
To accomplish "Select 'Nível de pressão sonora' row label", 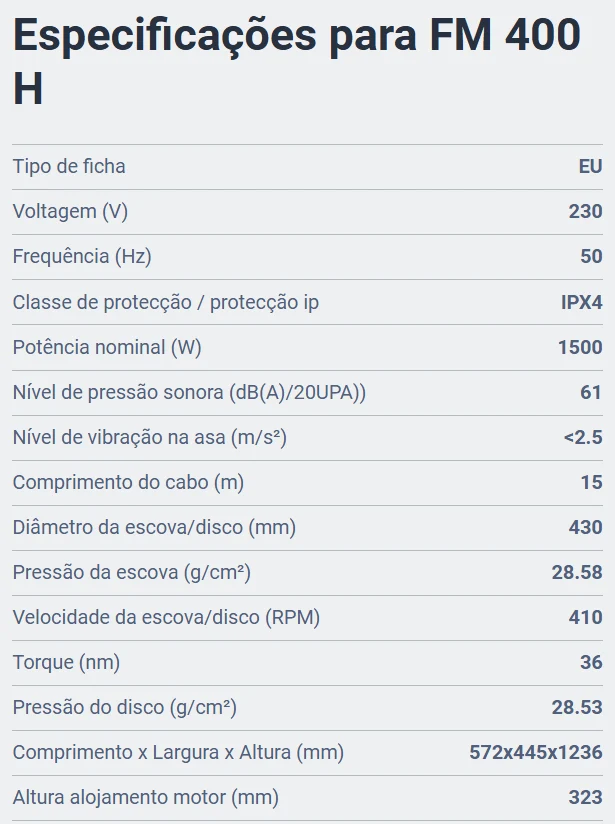I will click(x=189, y=393).
